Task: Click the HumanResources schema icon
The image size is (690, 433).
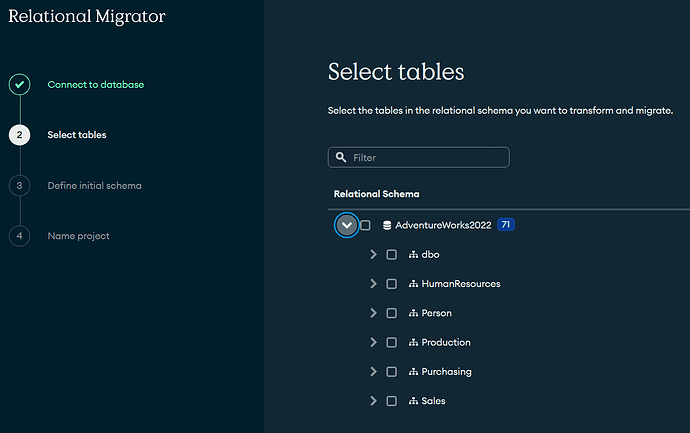Action: tap(413, 284)
